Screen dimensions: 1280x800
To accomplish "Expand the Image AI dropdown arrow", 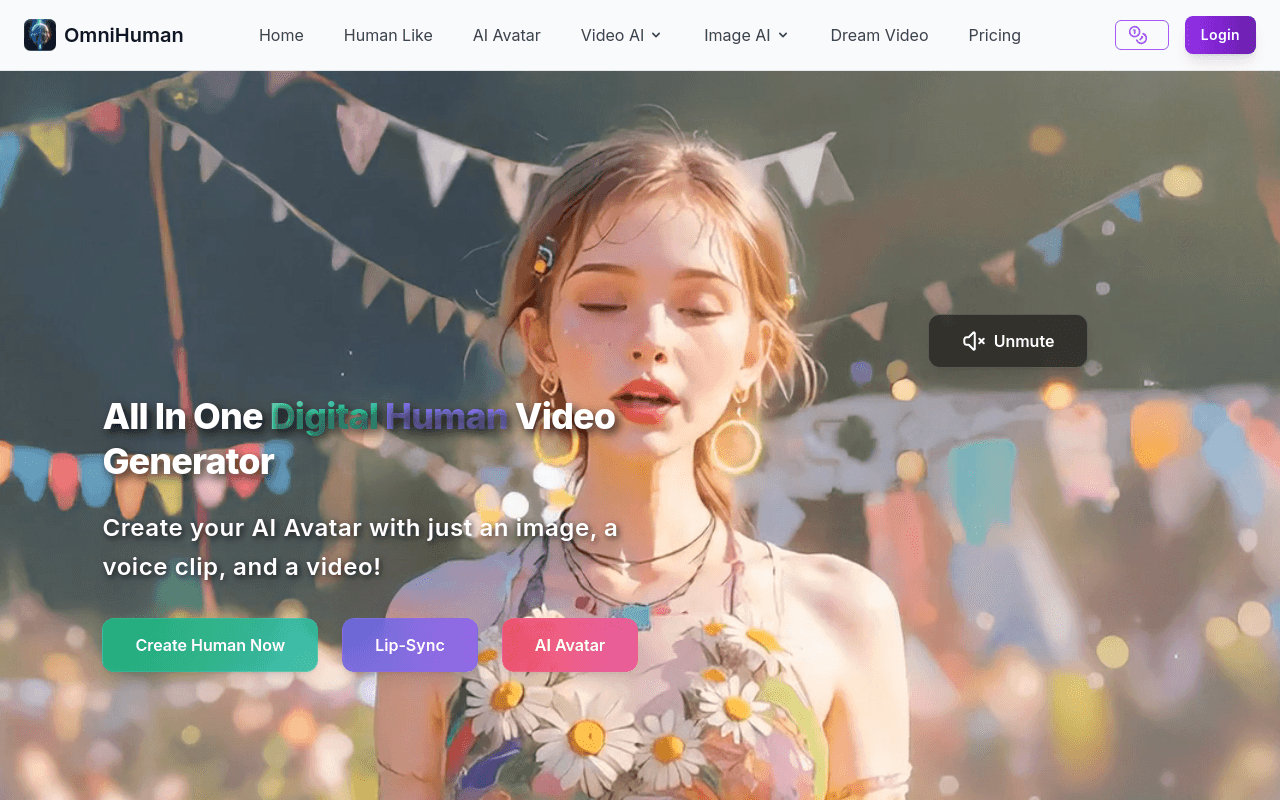I will click(783, 35).
